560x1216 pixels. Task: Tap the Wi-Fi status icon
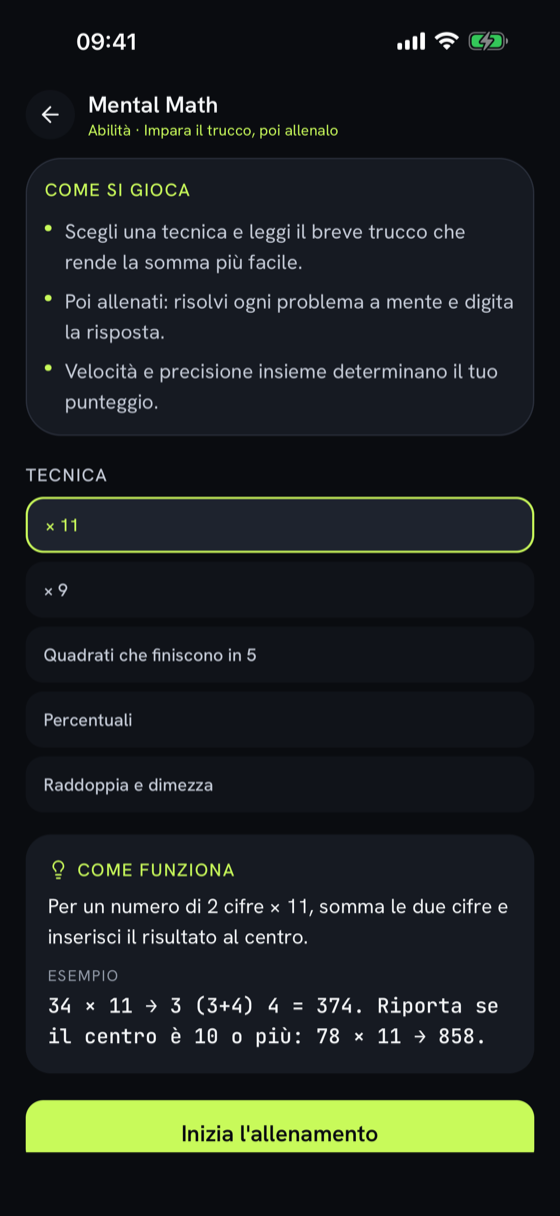click(x=448, y=41)
